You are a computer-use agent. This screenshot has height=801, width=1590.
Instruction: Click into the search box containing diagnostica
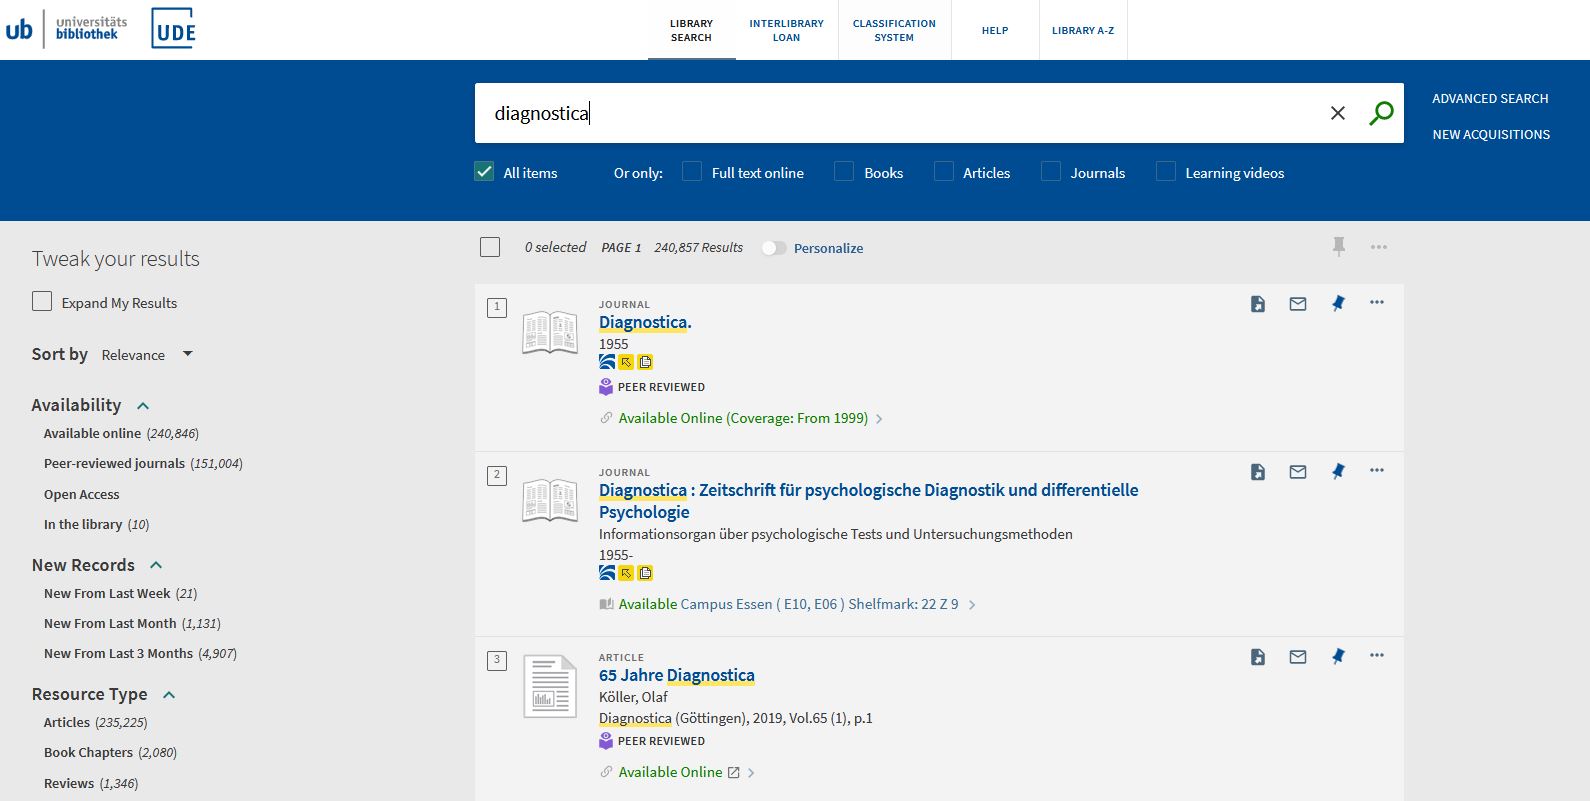pos(900,113)
